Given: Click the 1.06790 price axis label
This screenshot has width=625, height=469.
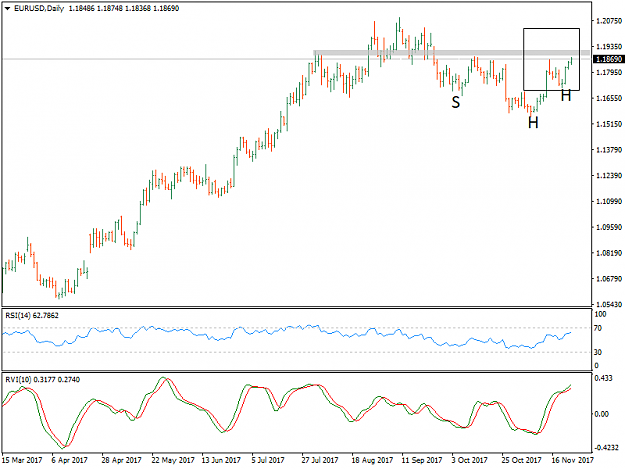Looking at the screenshot, I should [x=609, y=279].
